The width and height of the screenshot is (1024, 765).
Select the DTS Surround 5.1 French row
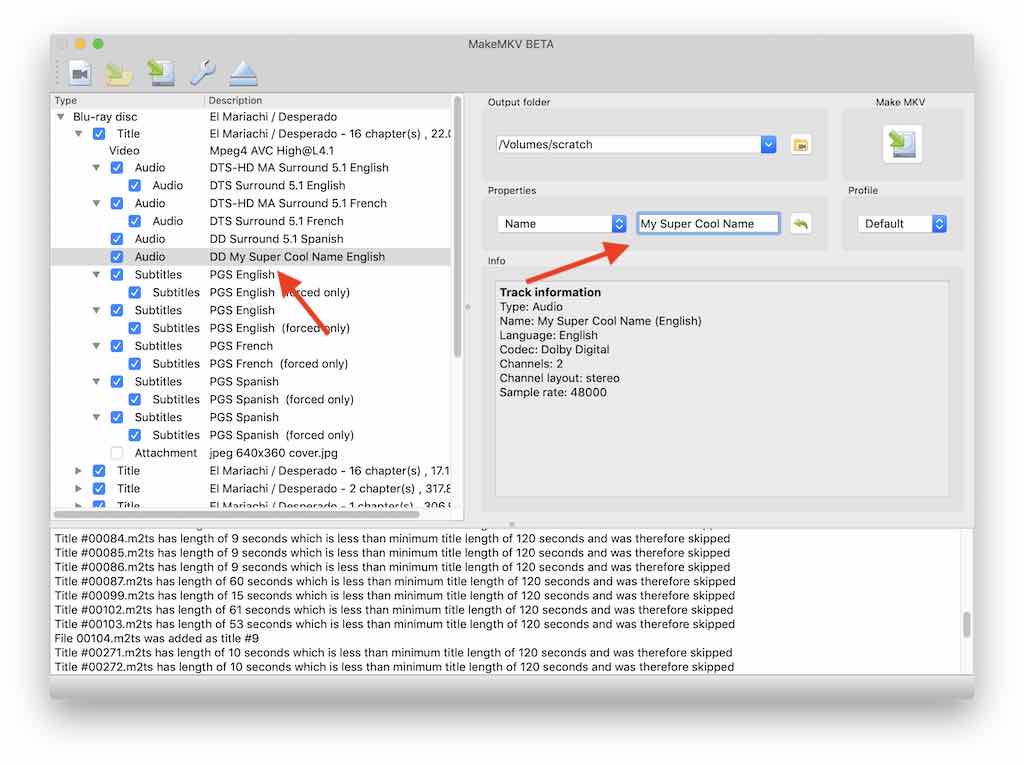(x=251, y=221)
